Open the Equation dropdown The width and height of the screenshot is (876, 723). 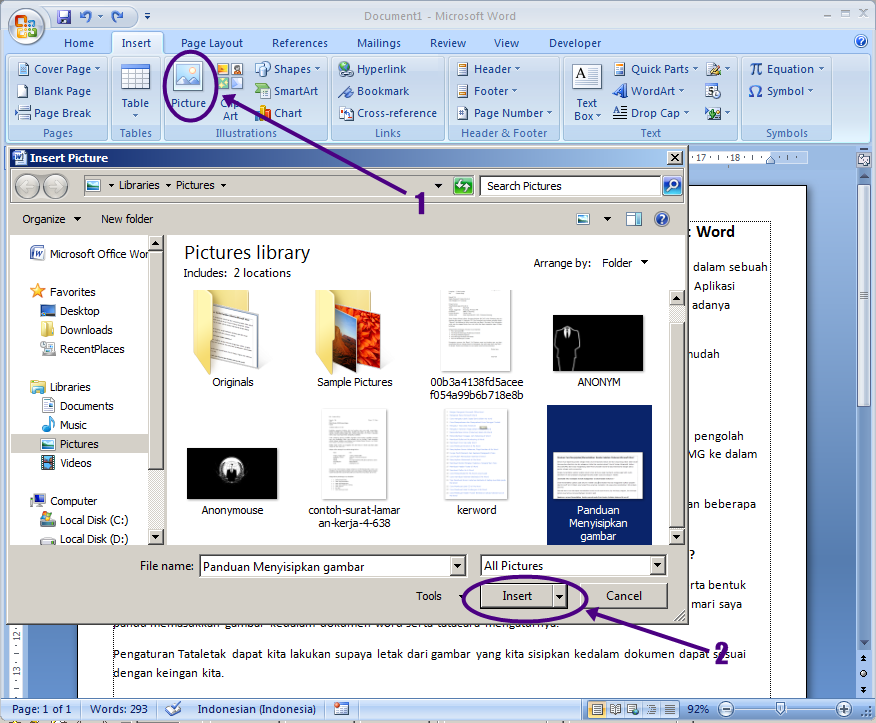coord(787,69)
